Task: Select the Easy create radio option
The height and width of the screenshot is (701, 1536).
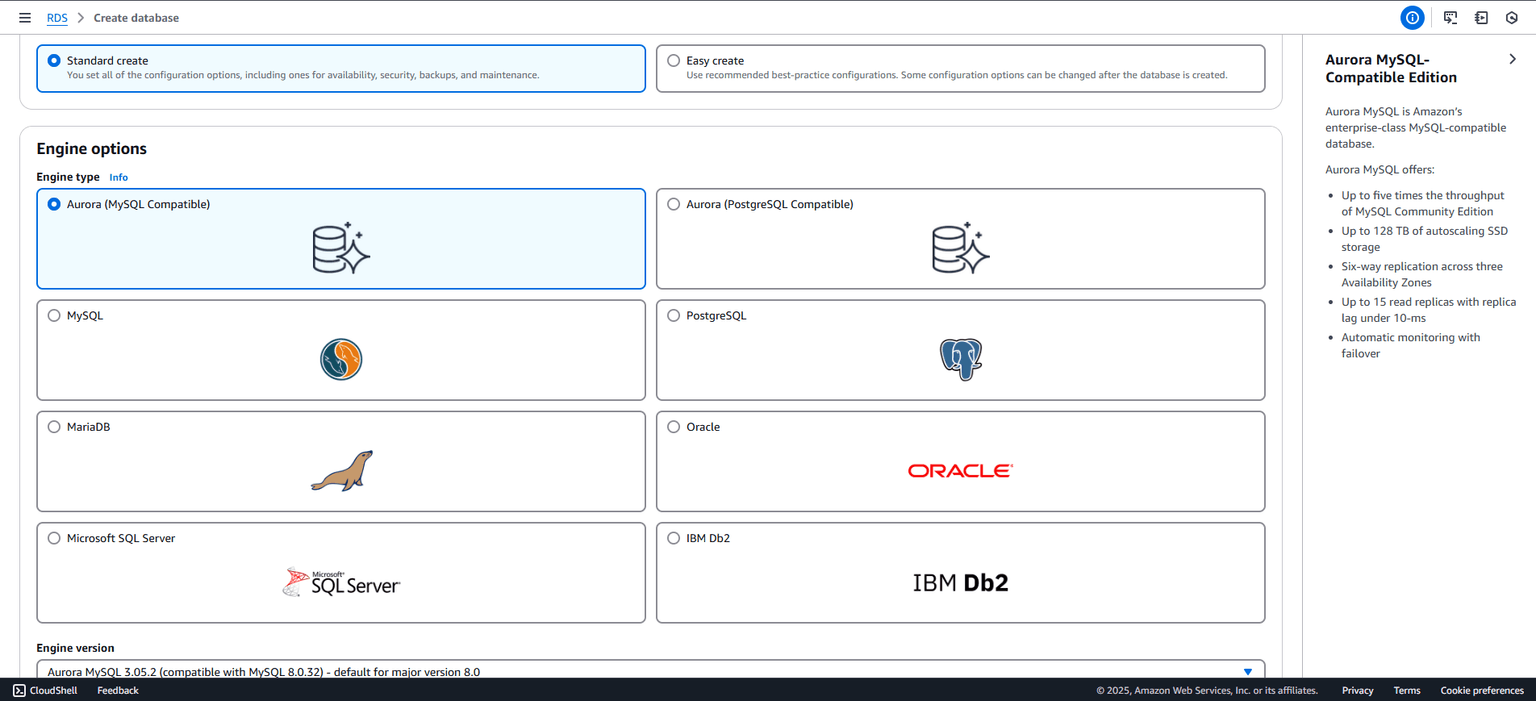Action: coord(674,61)
